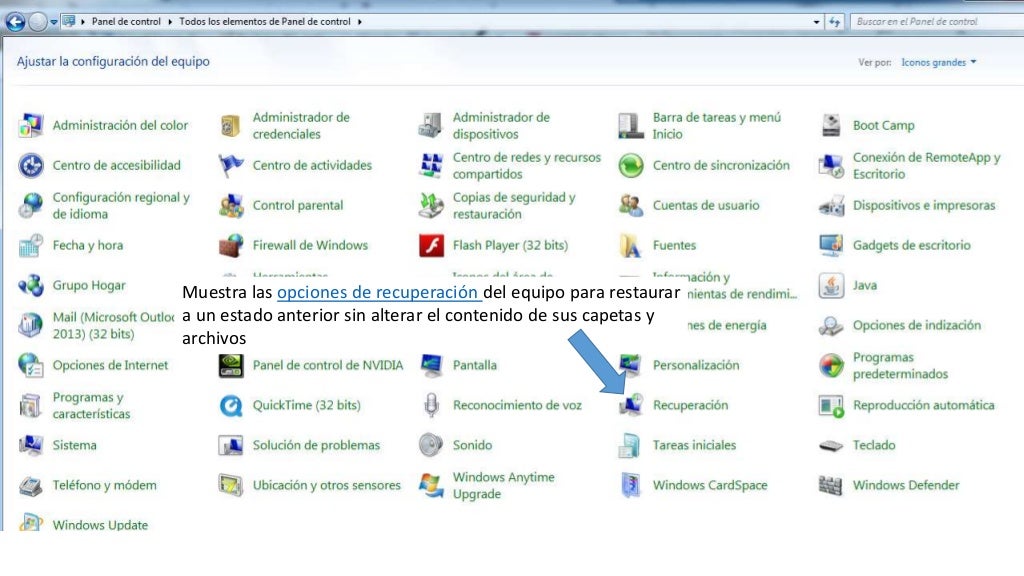The image size is (1024, 576).
Task: Open Gadgets de escritorio icon
Action: point(831,246)
